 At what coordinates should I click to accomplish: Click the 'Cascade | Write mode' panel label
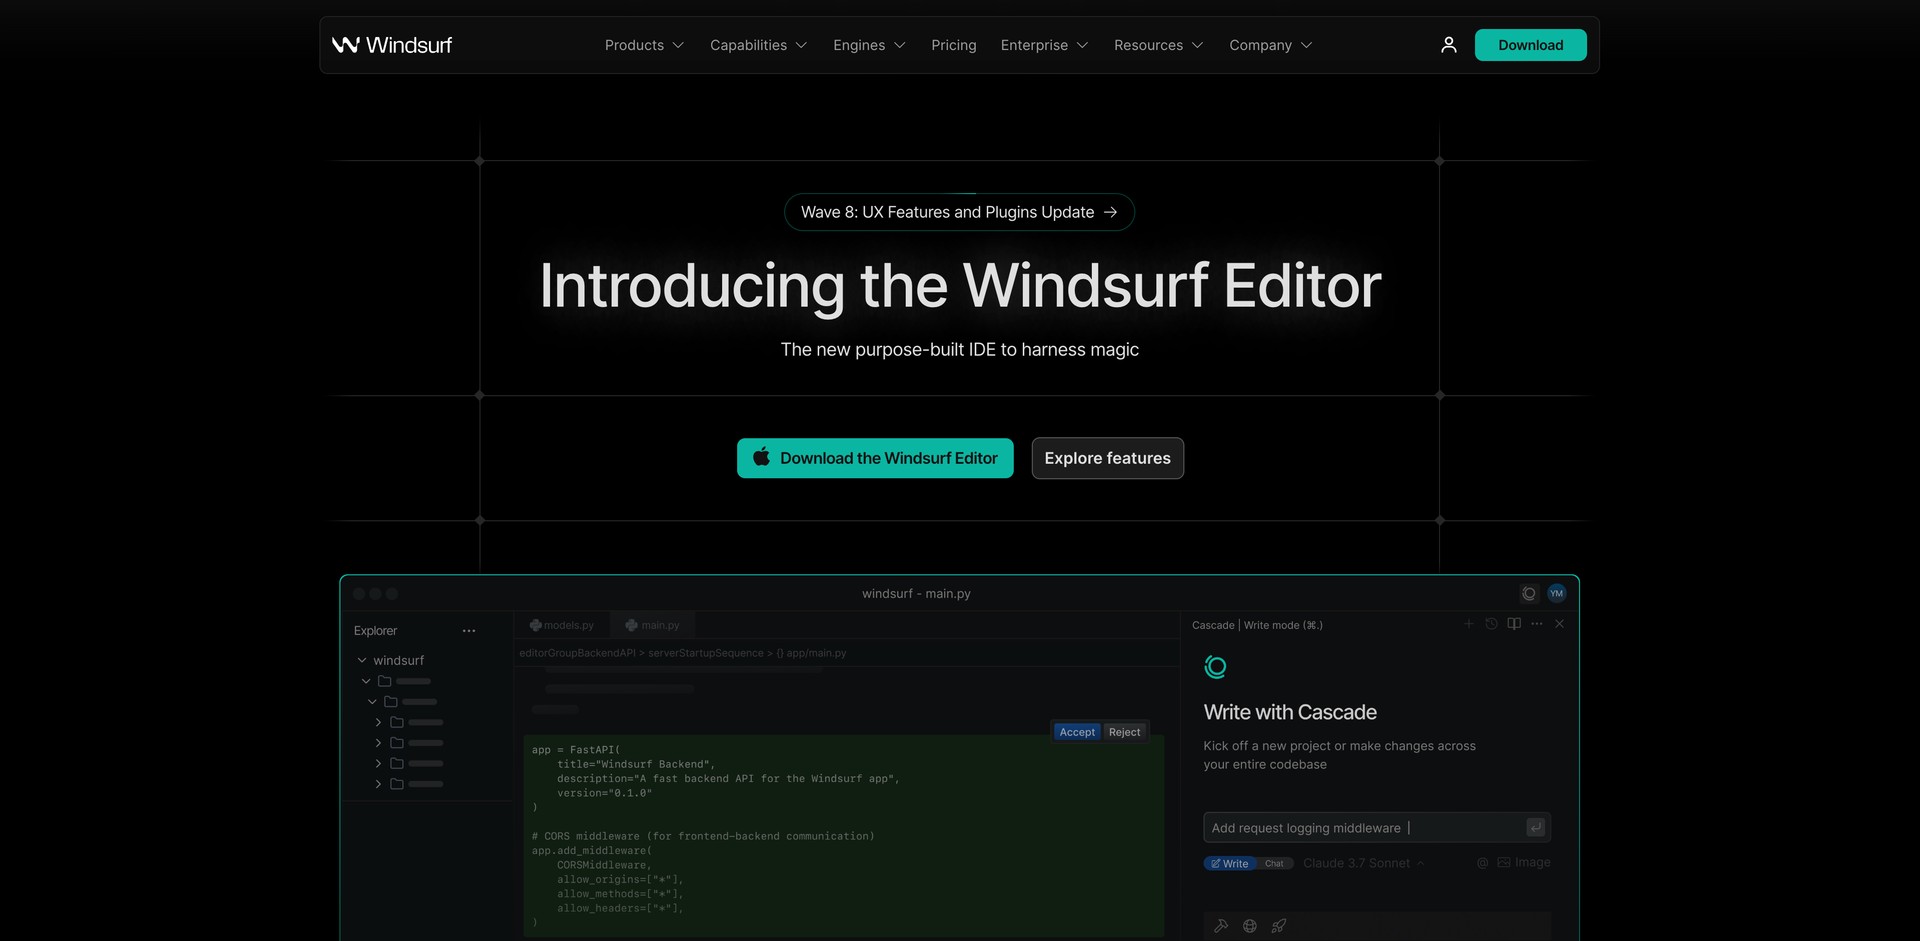click(1257, 625)
